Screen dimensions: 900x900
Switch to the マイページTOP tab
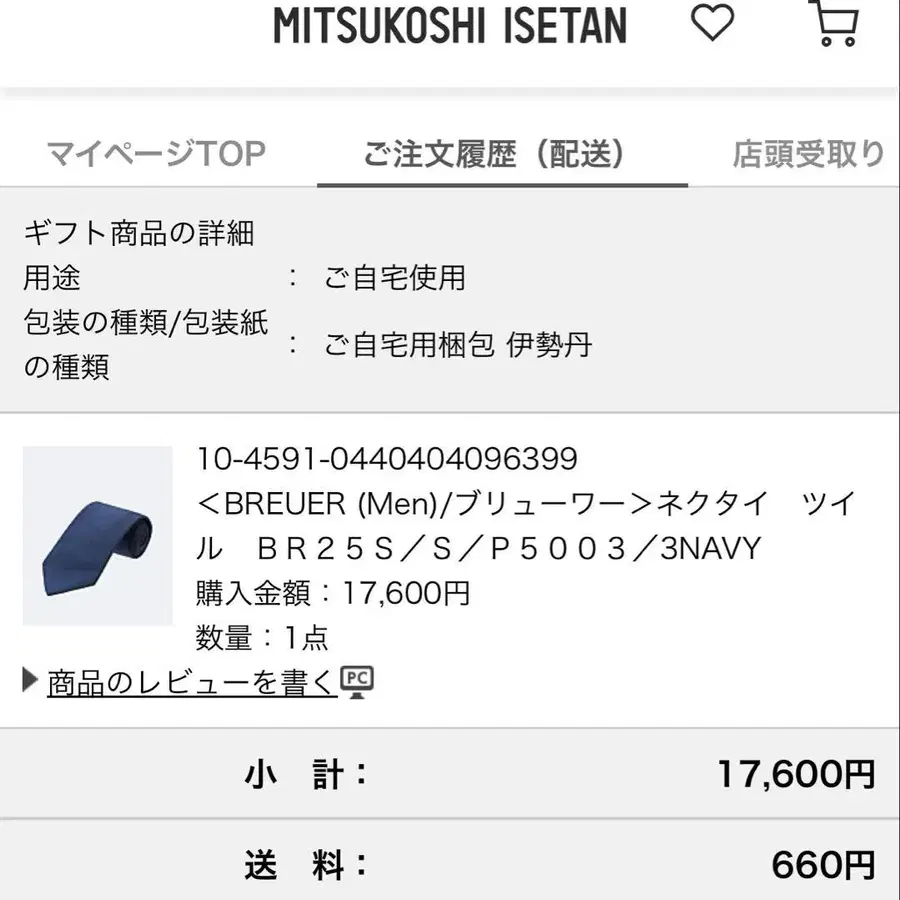click(x=156, y=154)
